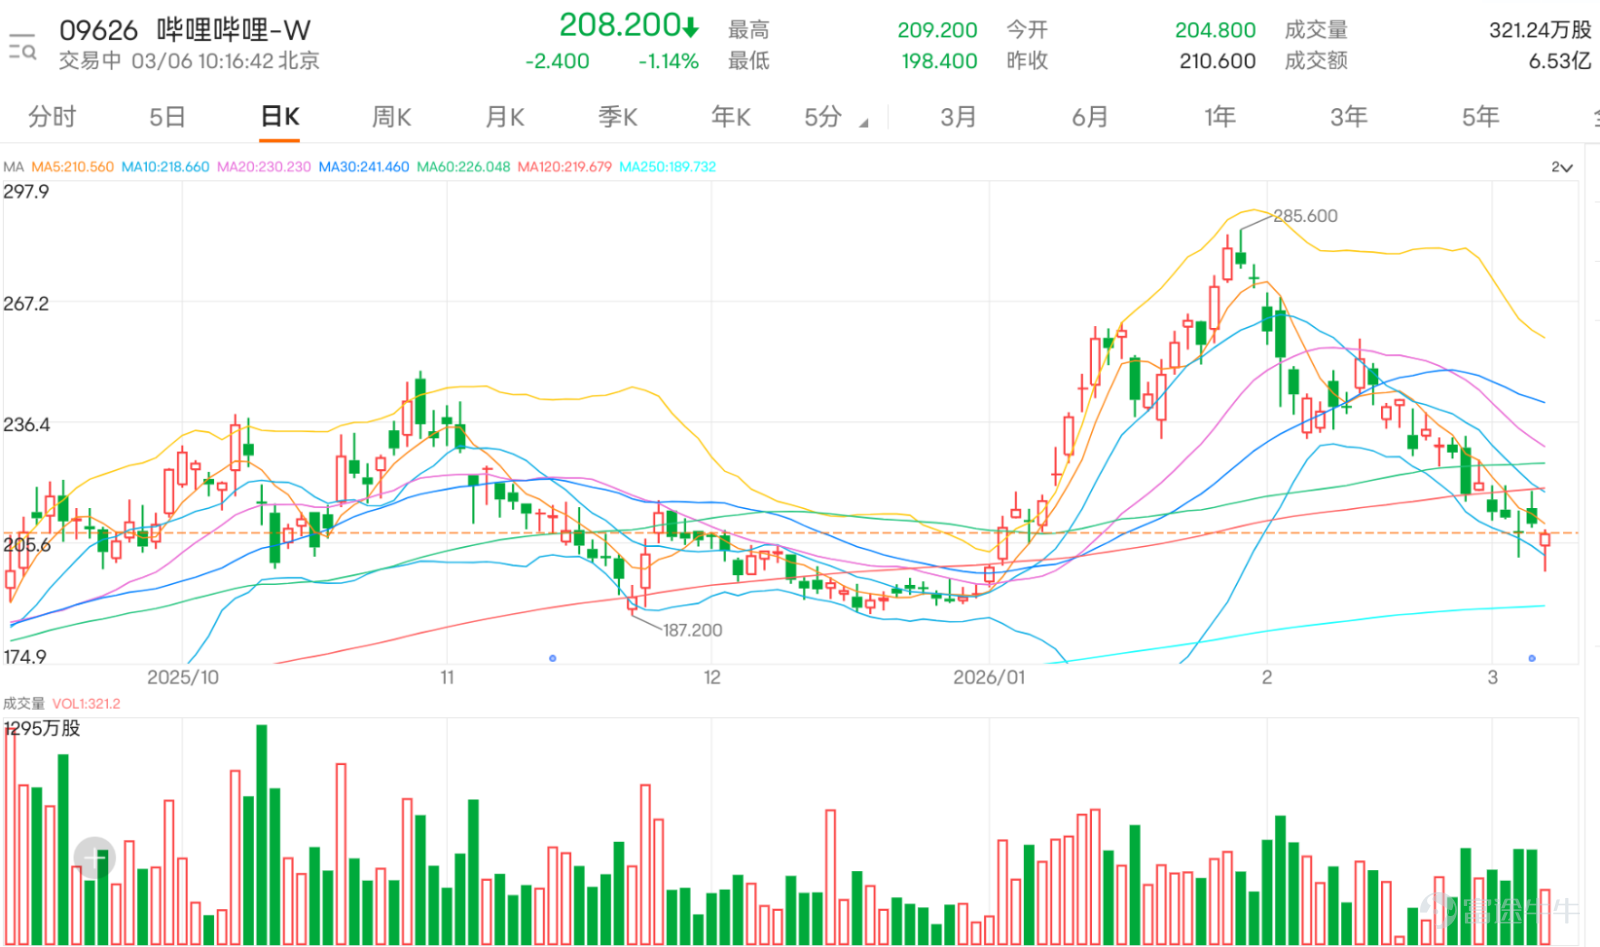1600x947 pixels.
Task: Select the 日K daily candlestick tab
Action: coord(280,117)
